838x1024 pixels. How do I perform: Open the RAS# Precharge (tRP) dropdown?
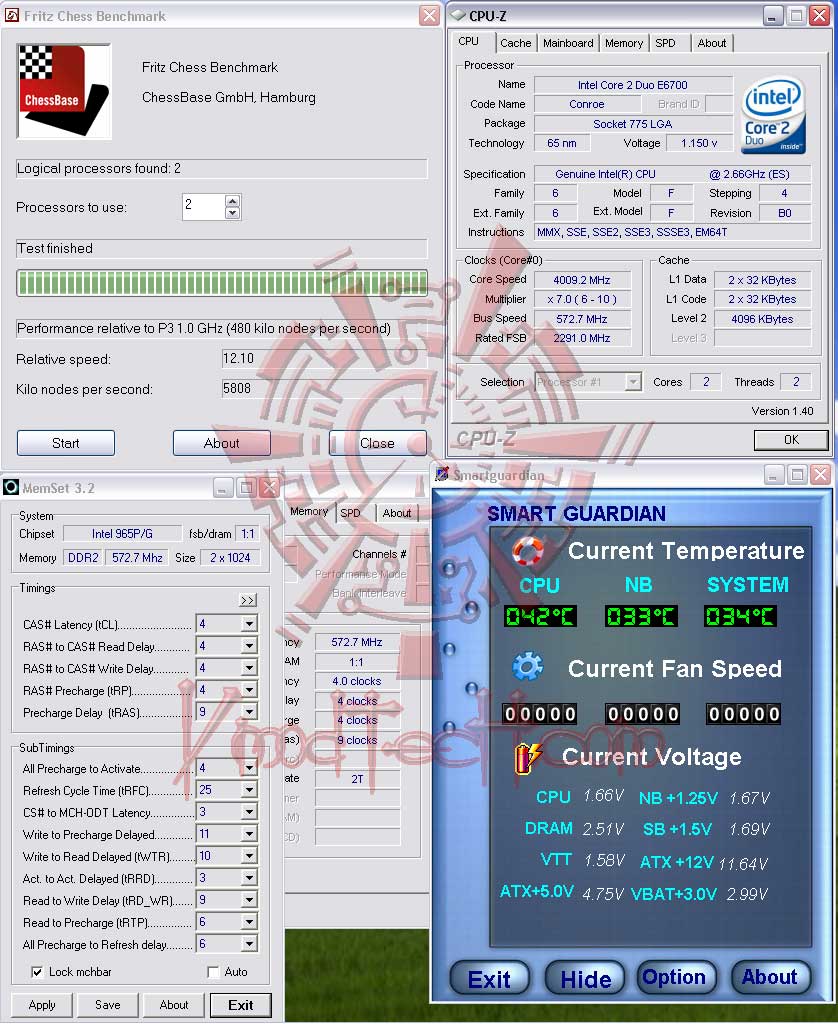(250, 690)
